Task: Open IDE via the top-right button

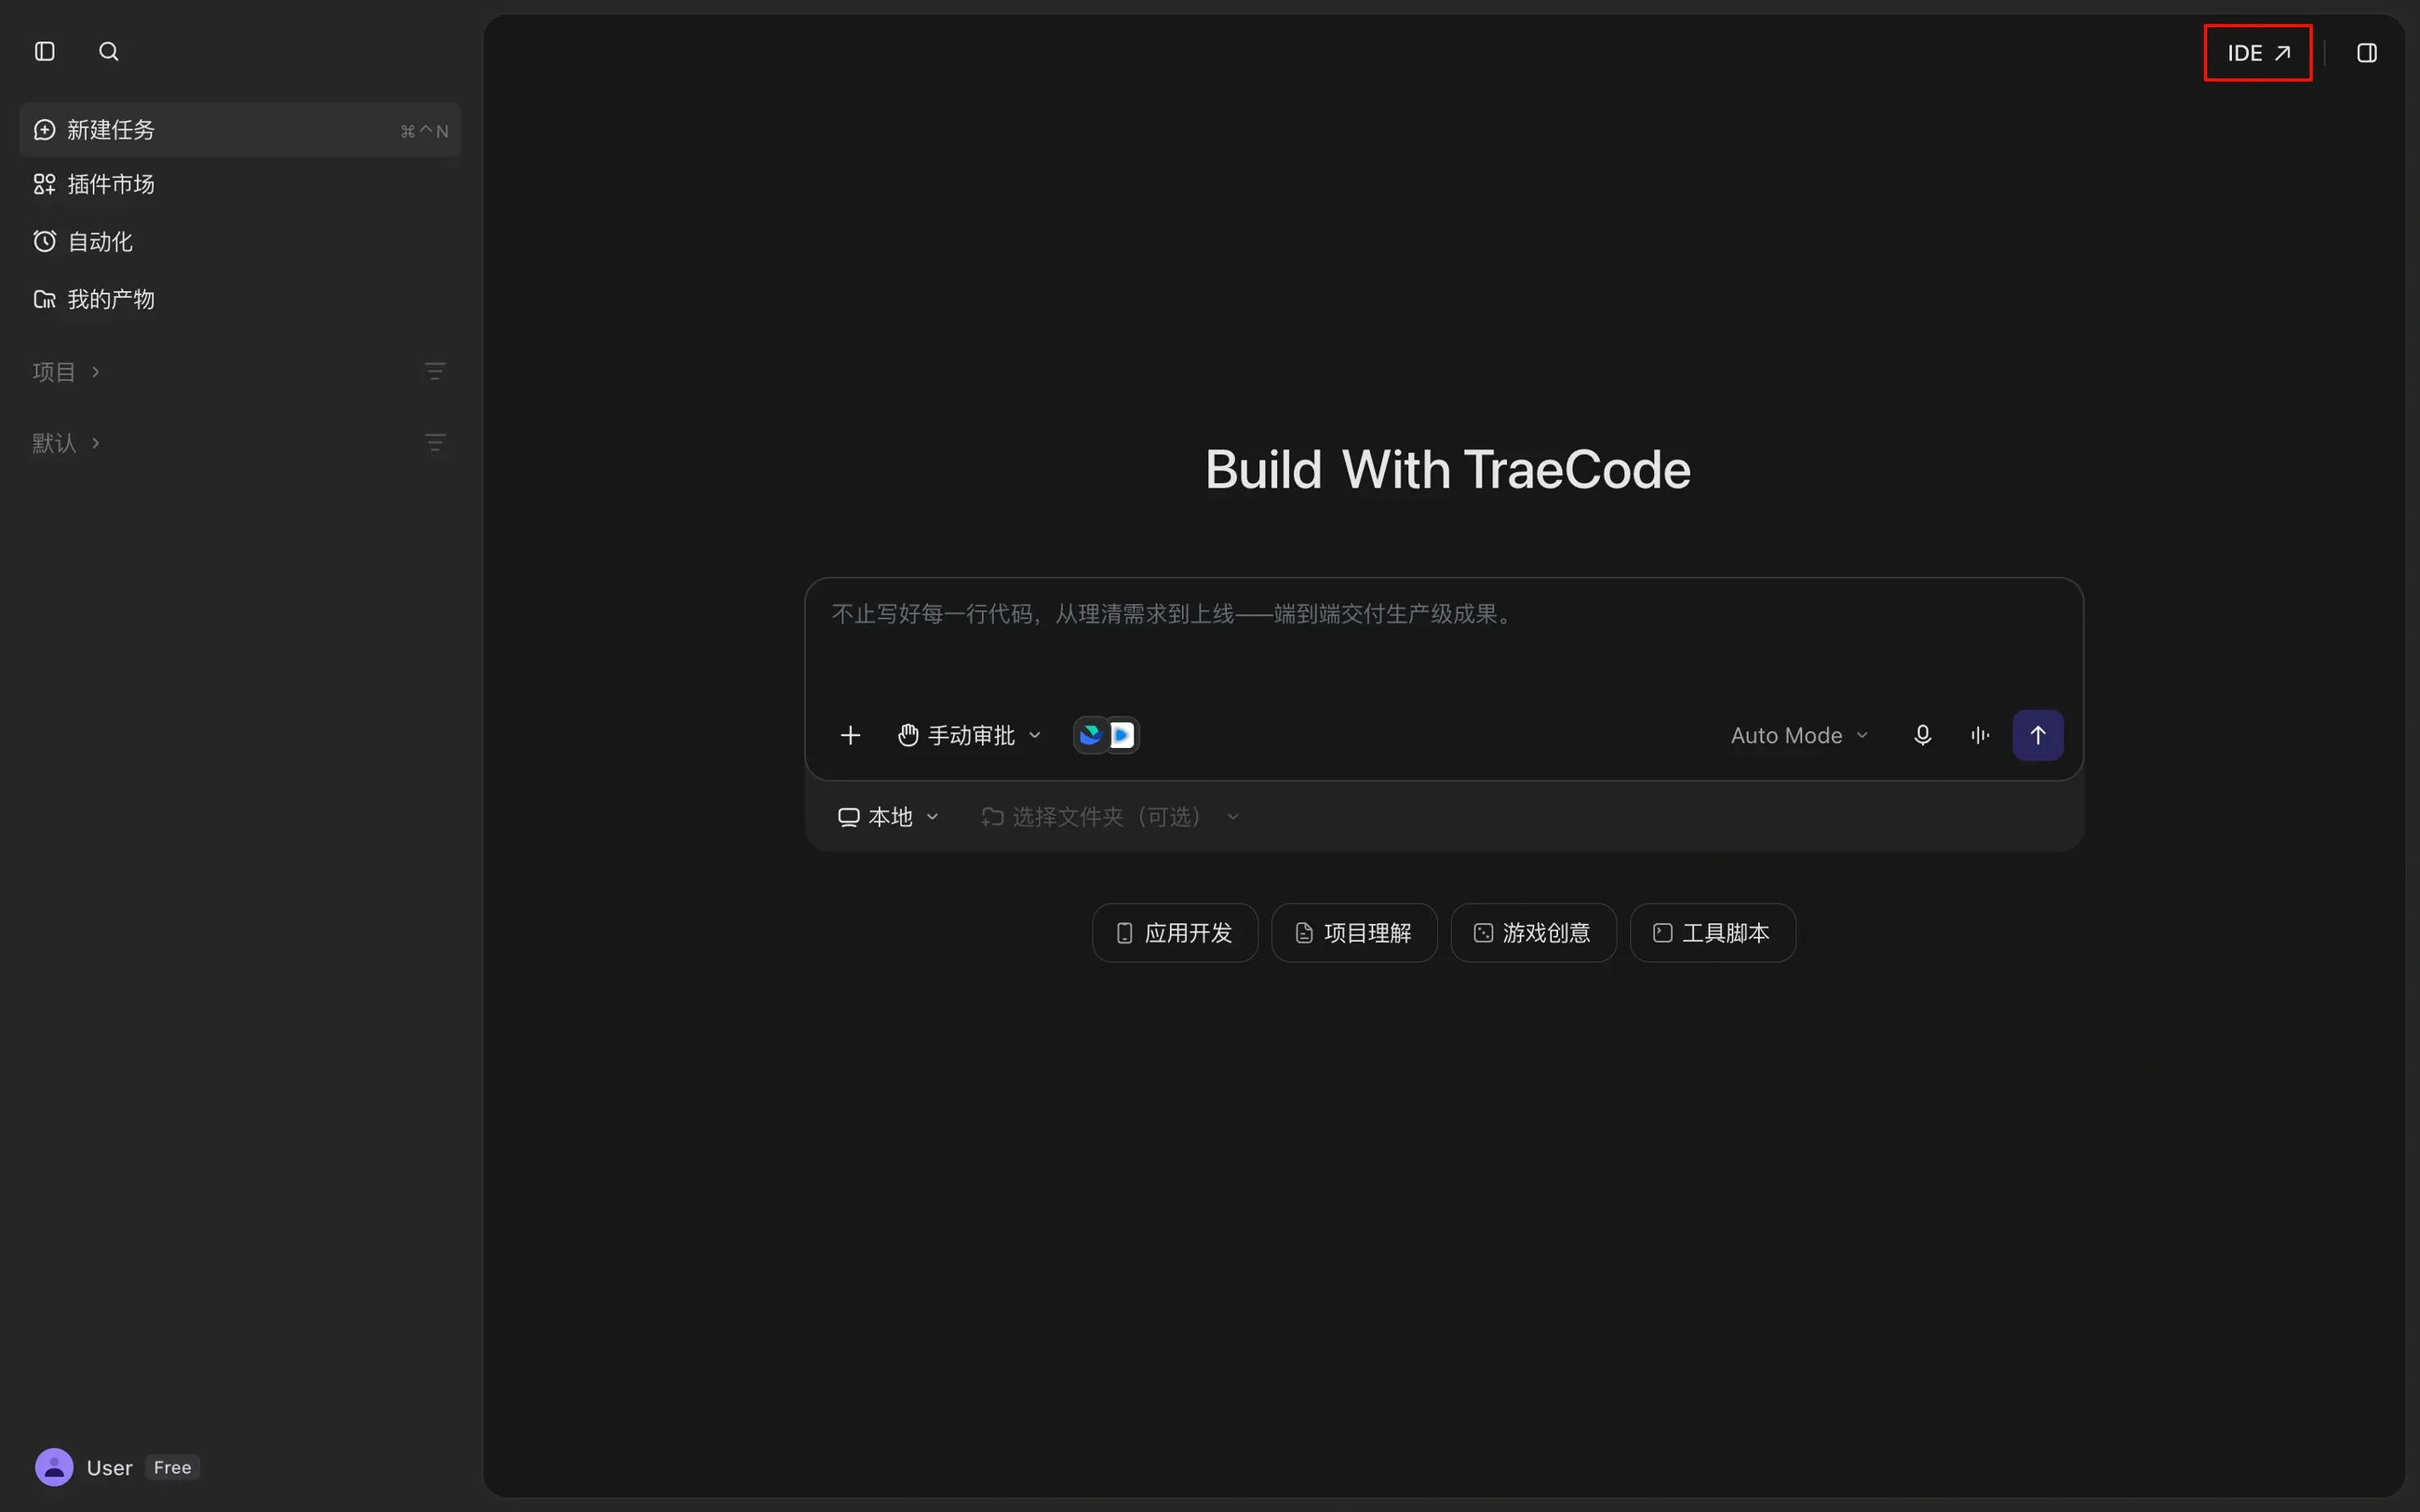Action: tap(2258, 53)
